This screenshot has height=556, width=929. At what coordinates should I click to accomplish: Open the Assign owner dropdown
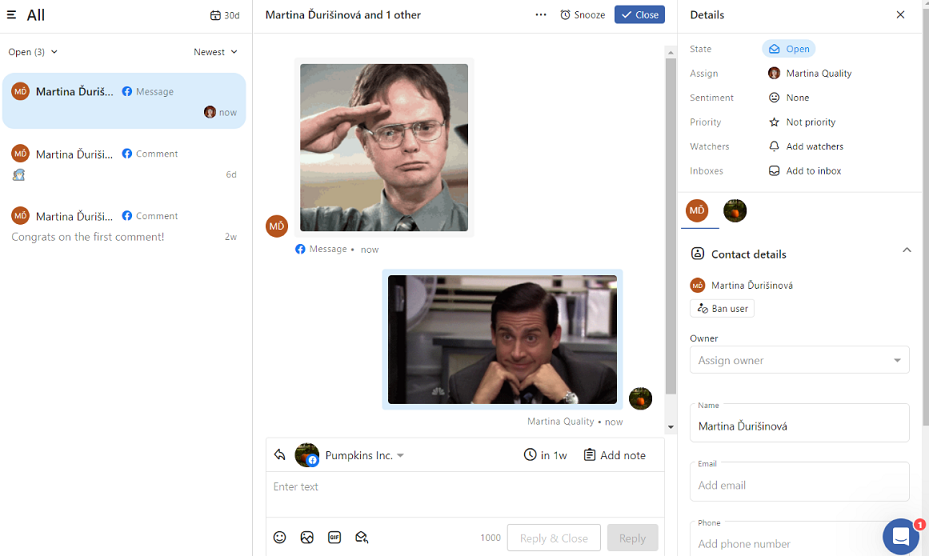(799, 360)
